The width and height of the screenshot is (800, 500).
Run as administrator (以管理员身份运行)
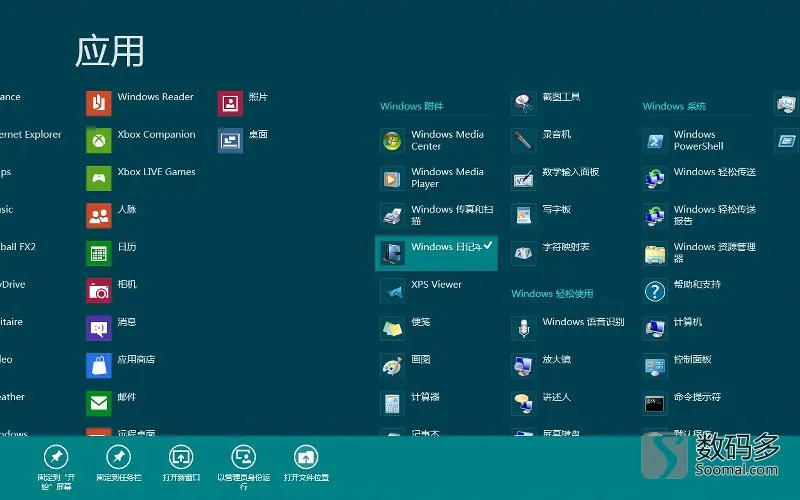point(243,467)
